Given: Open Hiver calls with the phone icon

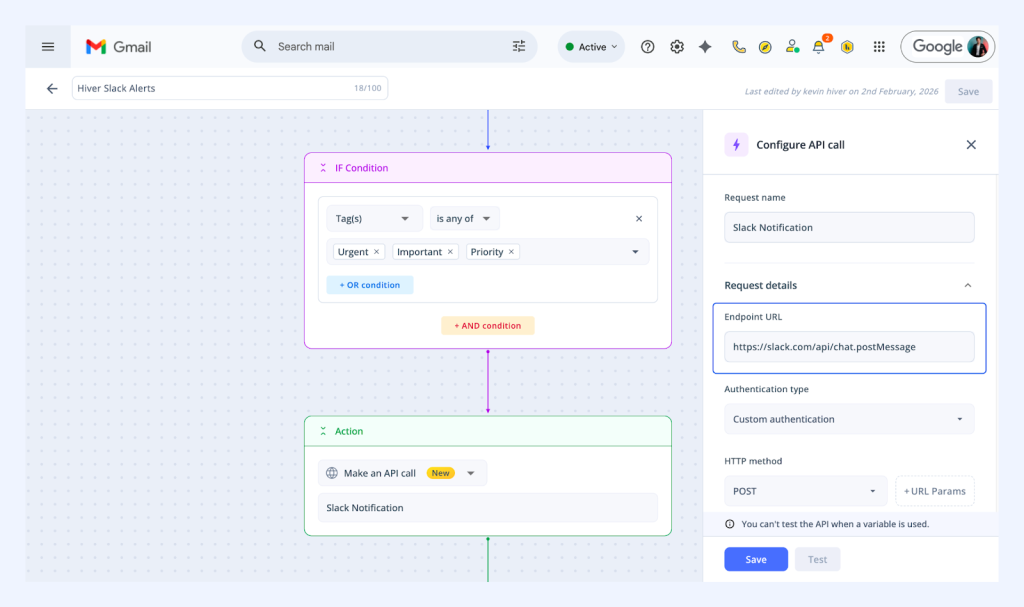Looking at the screenshot, I should [x=738, y=46].
